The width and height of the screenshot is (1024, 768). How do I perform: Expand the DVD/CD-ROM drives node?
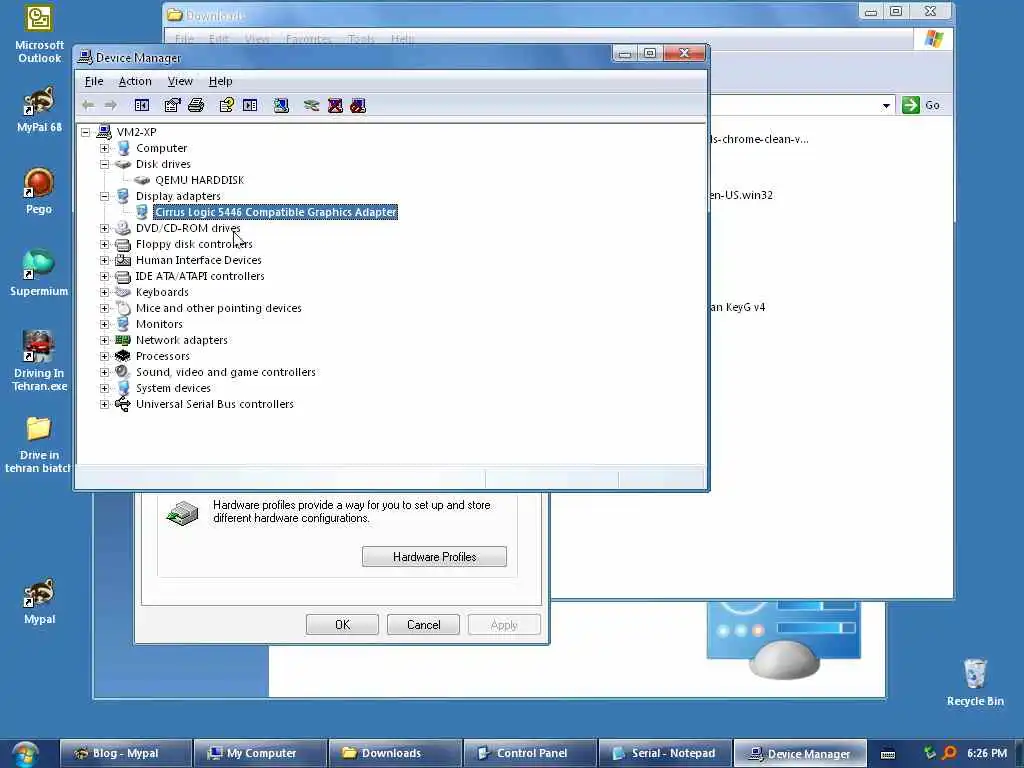point(104,228)
